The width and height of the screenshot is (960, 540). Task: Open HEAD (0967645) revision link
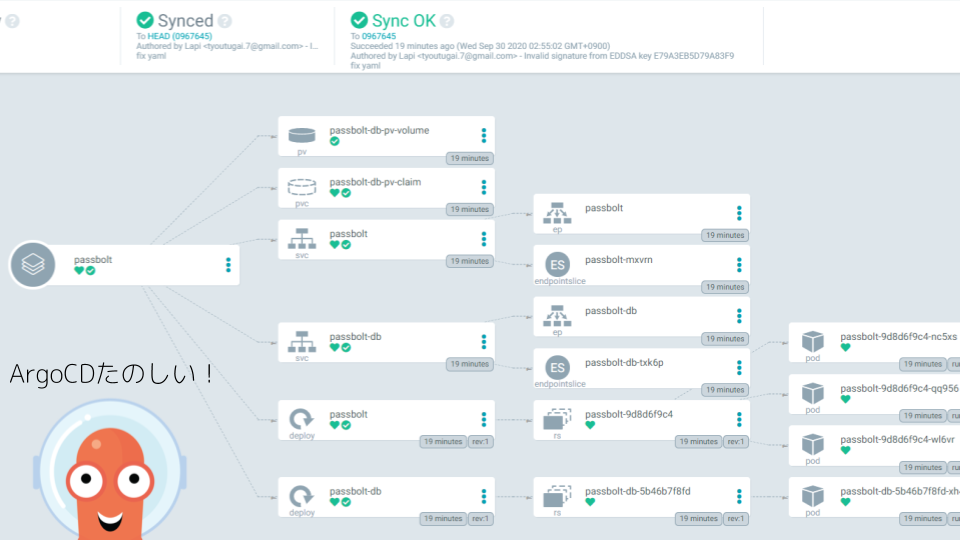(180, 36)
